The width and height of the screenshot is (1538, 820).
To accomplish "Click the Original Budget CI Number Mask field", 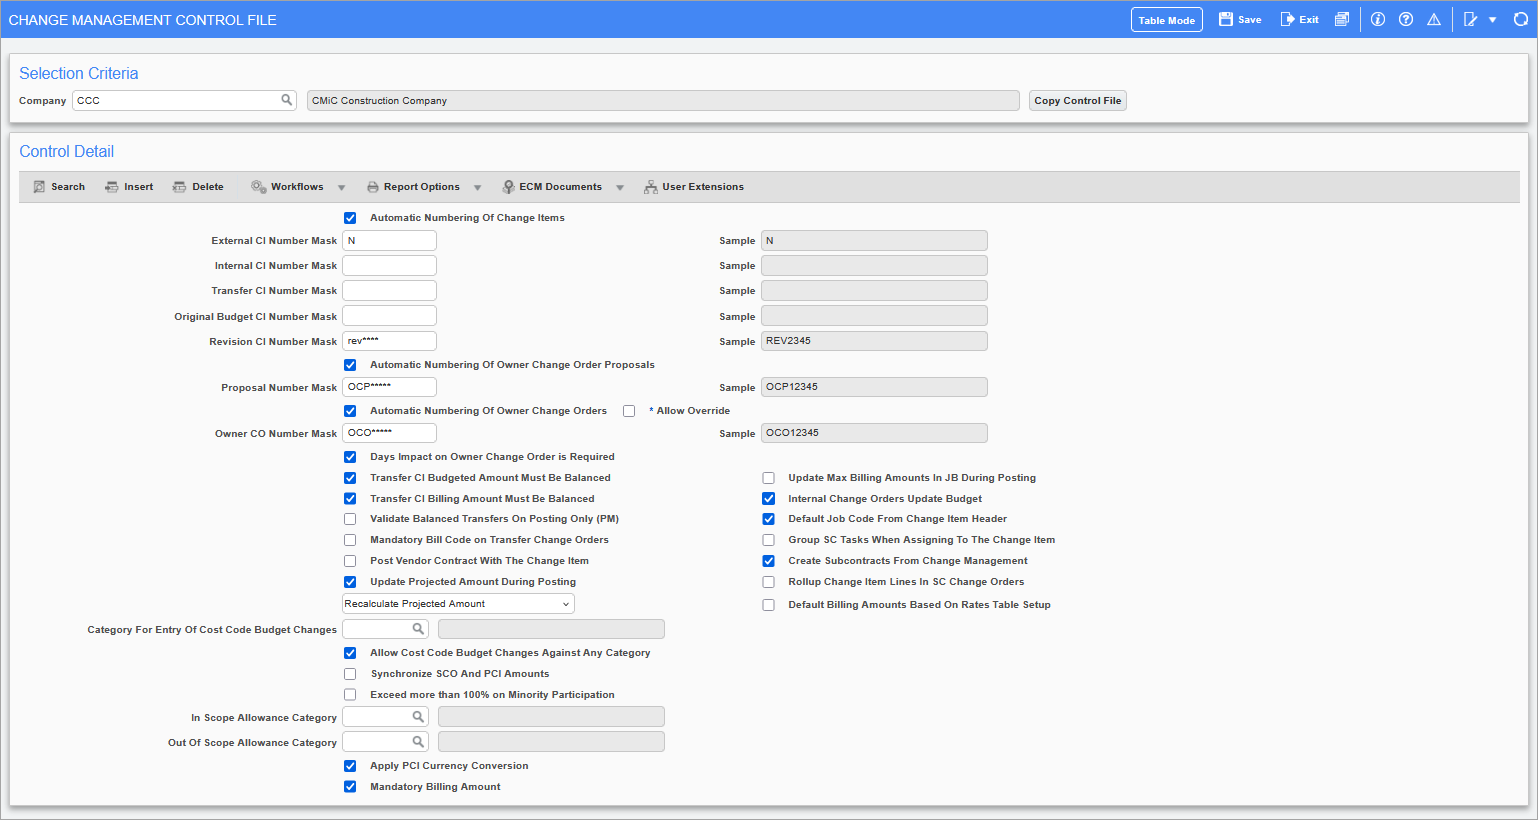I will tap(389, 316).
